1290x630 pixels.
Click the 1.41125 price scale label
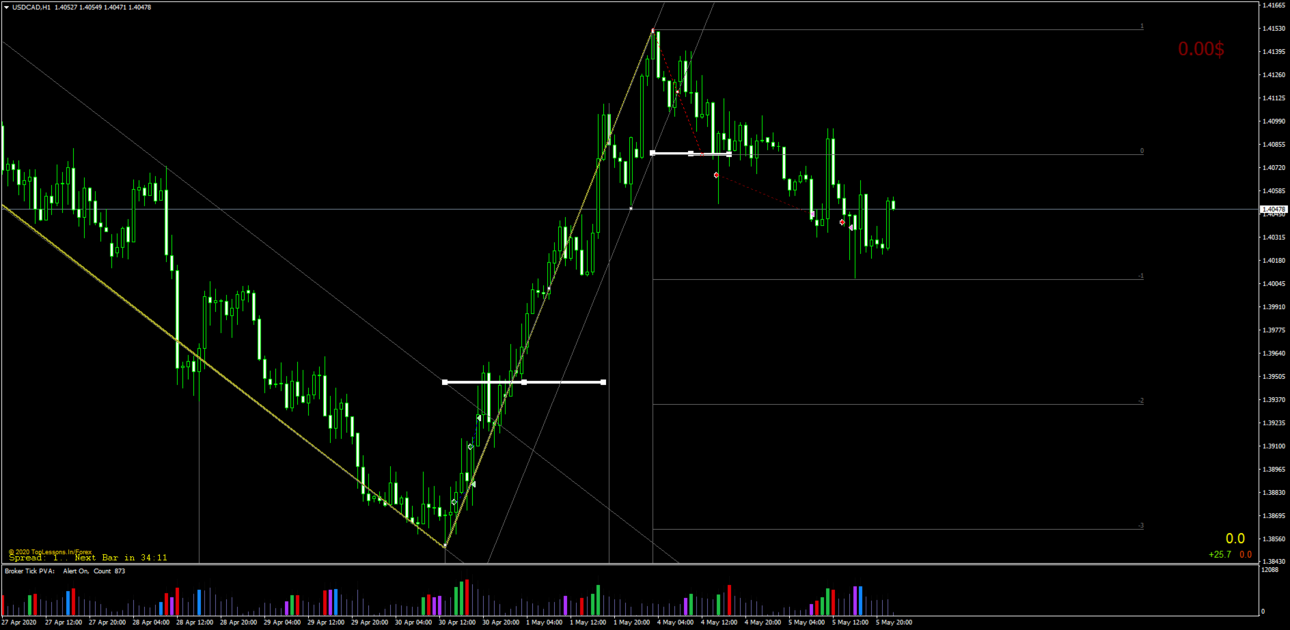(x=1275, y=98)
